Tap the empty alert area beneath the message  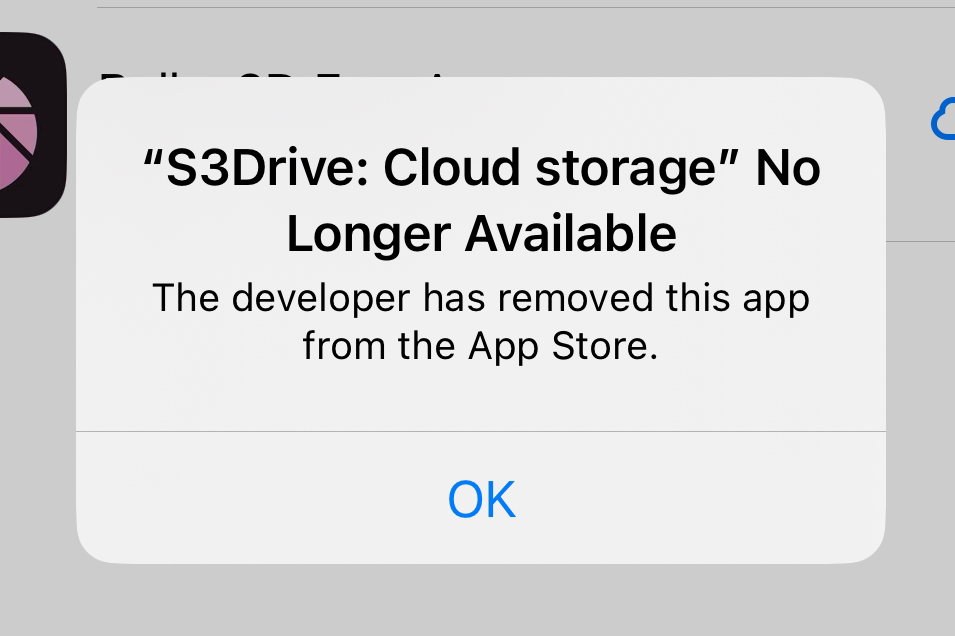coord(481,399)
